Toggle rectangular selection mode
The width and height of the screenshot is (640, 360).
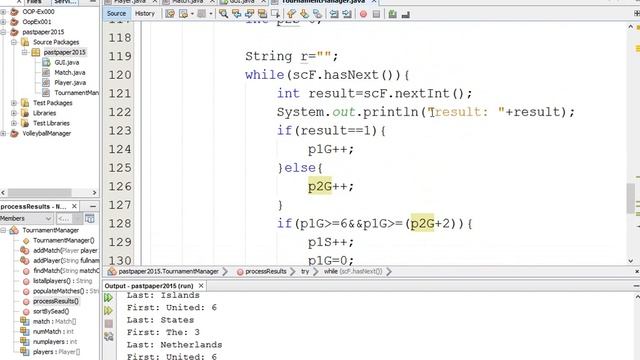point(276,14)
